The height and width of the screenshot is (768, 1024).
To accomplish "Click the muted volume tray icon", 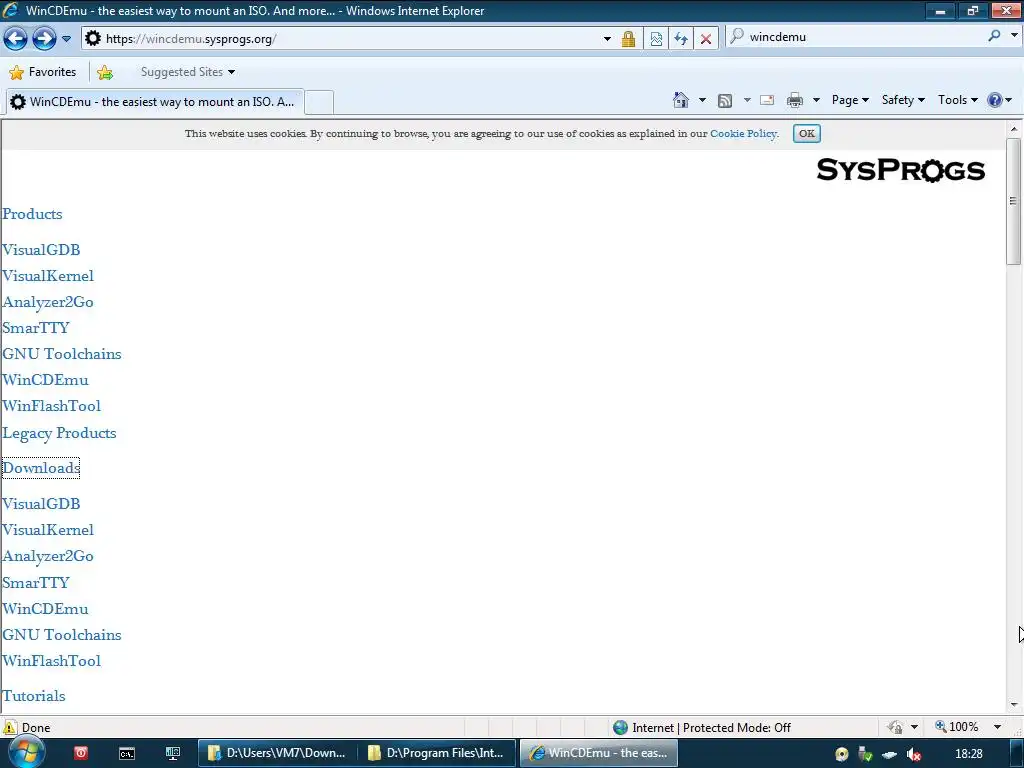I will 914,754.
